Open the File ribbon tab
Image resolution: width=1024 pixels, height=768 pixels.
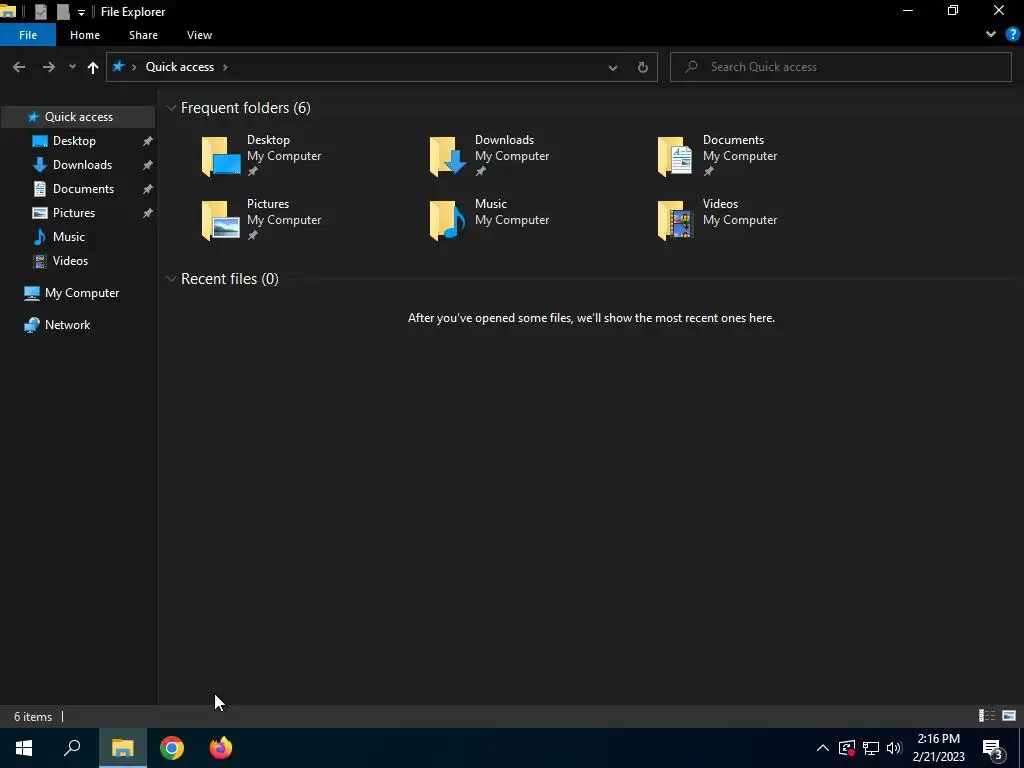pyautogui.click(x=28, y=35)
